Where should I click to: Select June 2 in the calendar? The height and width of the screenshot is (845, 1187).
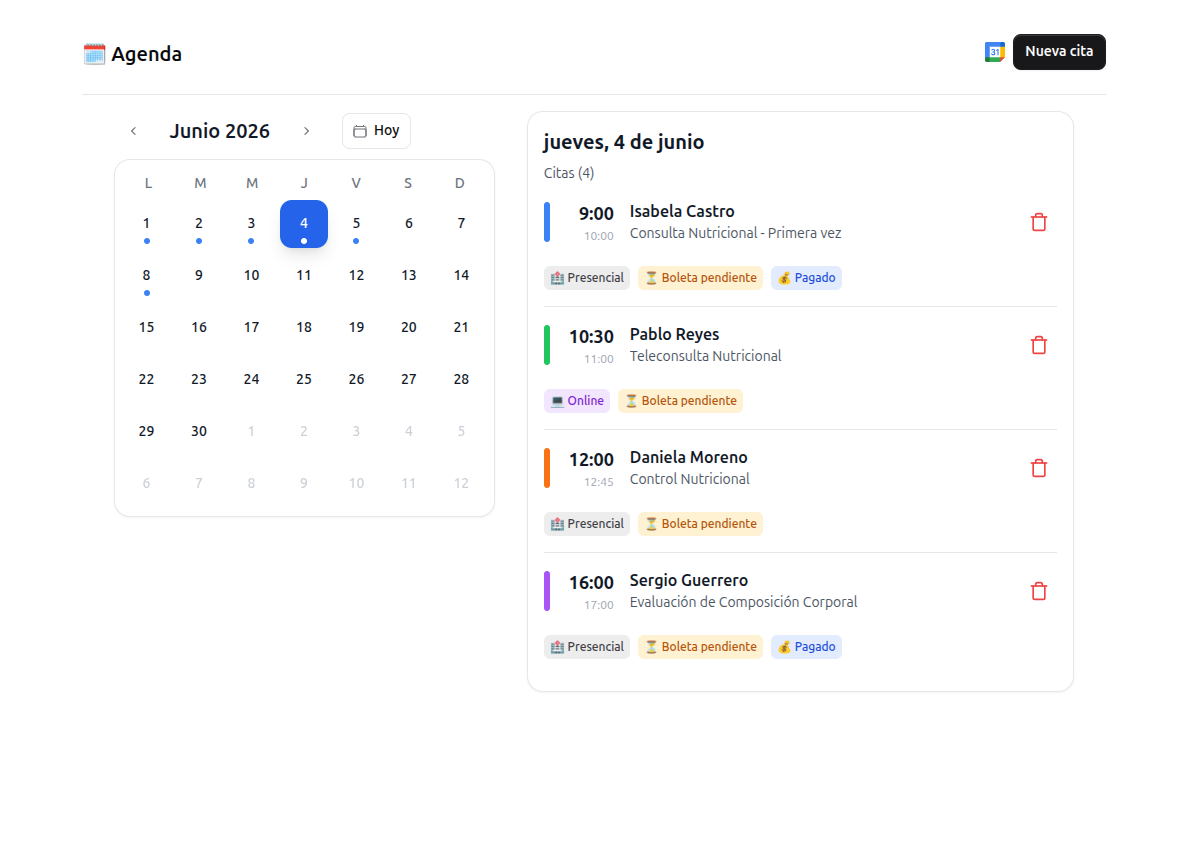198,224
